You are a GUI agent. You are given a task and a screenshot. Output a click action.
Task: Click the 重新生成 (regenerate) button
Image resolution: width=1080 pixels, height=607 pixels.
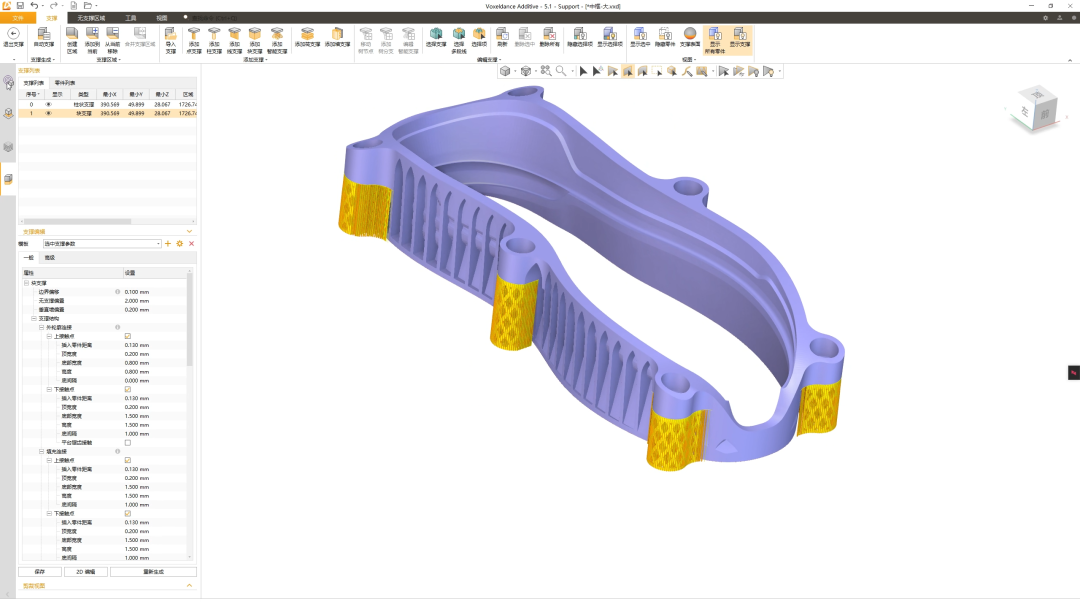pyautogui.click(x=153, y=572)
